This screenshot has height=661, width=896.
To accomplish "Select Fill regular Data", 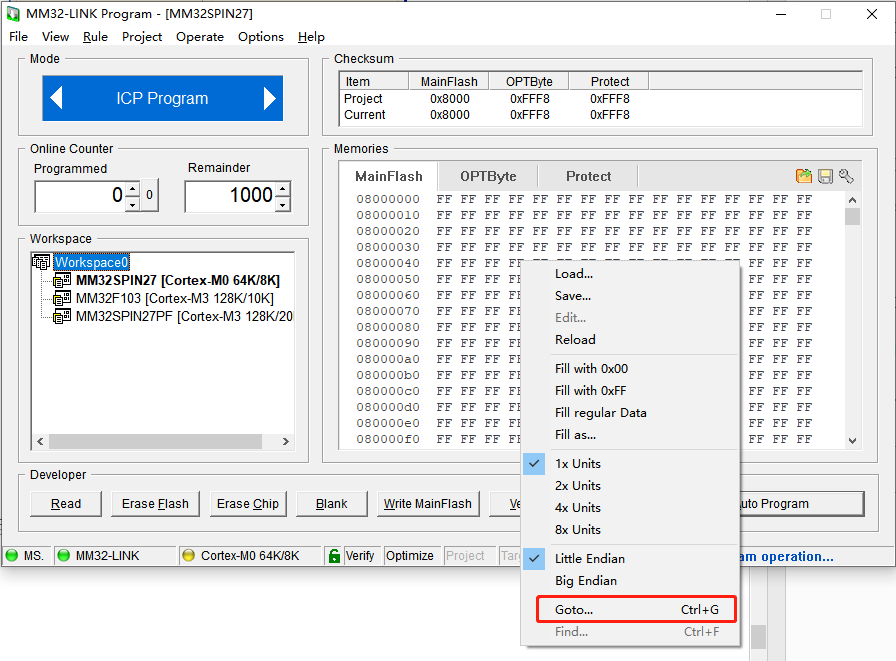I will 630,412.
